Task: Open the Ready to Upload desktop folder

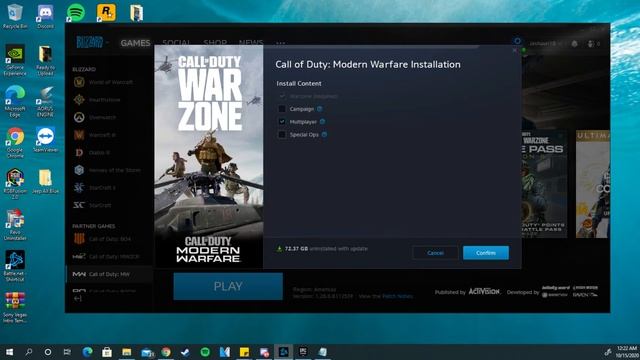Action: point(45,60)
